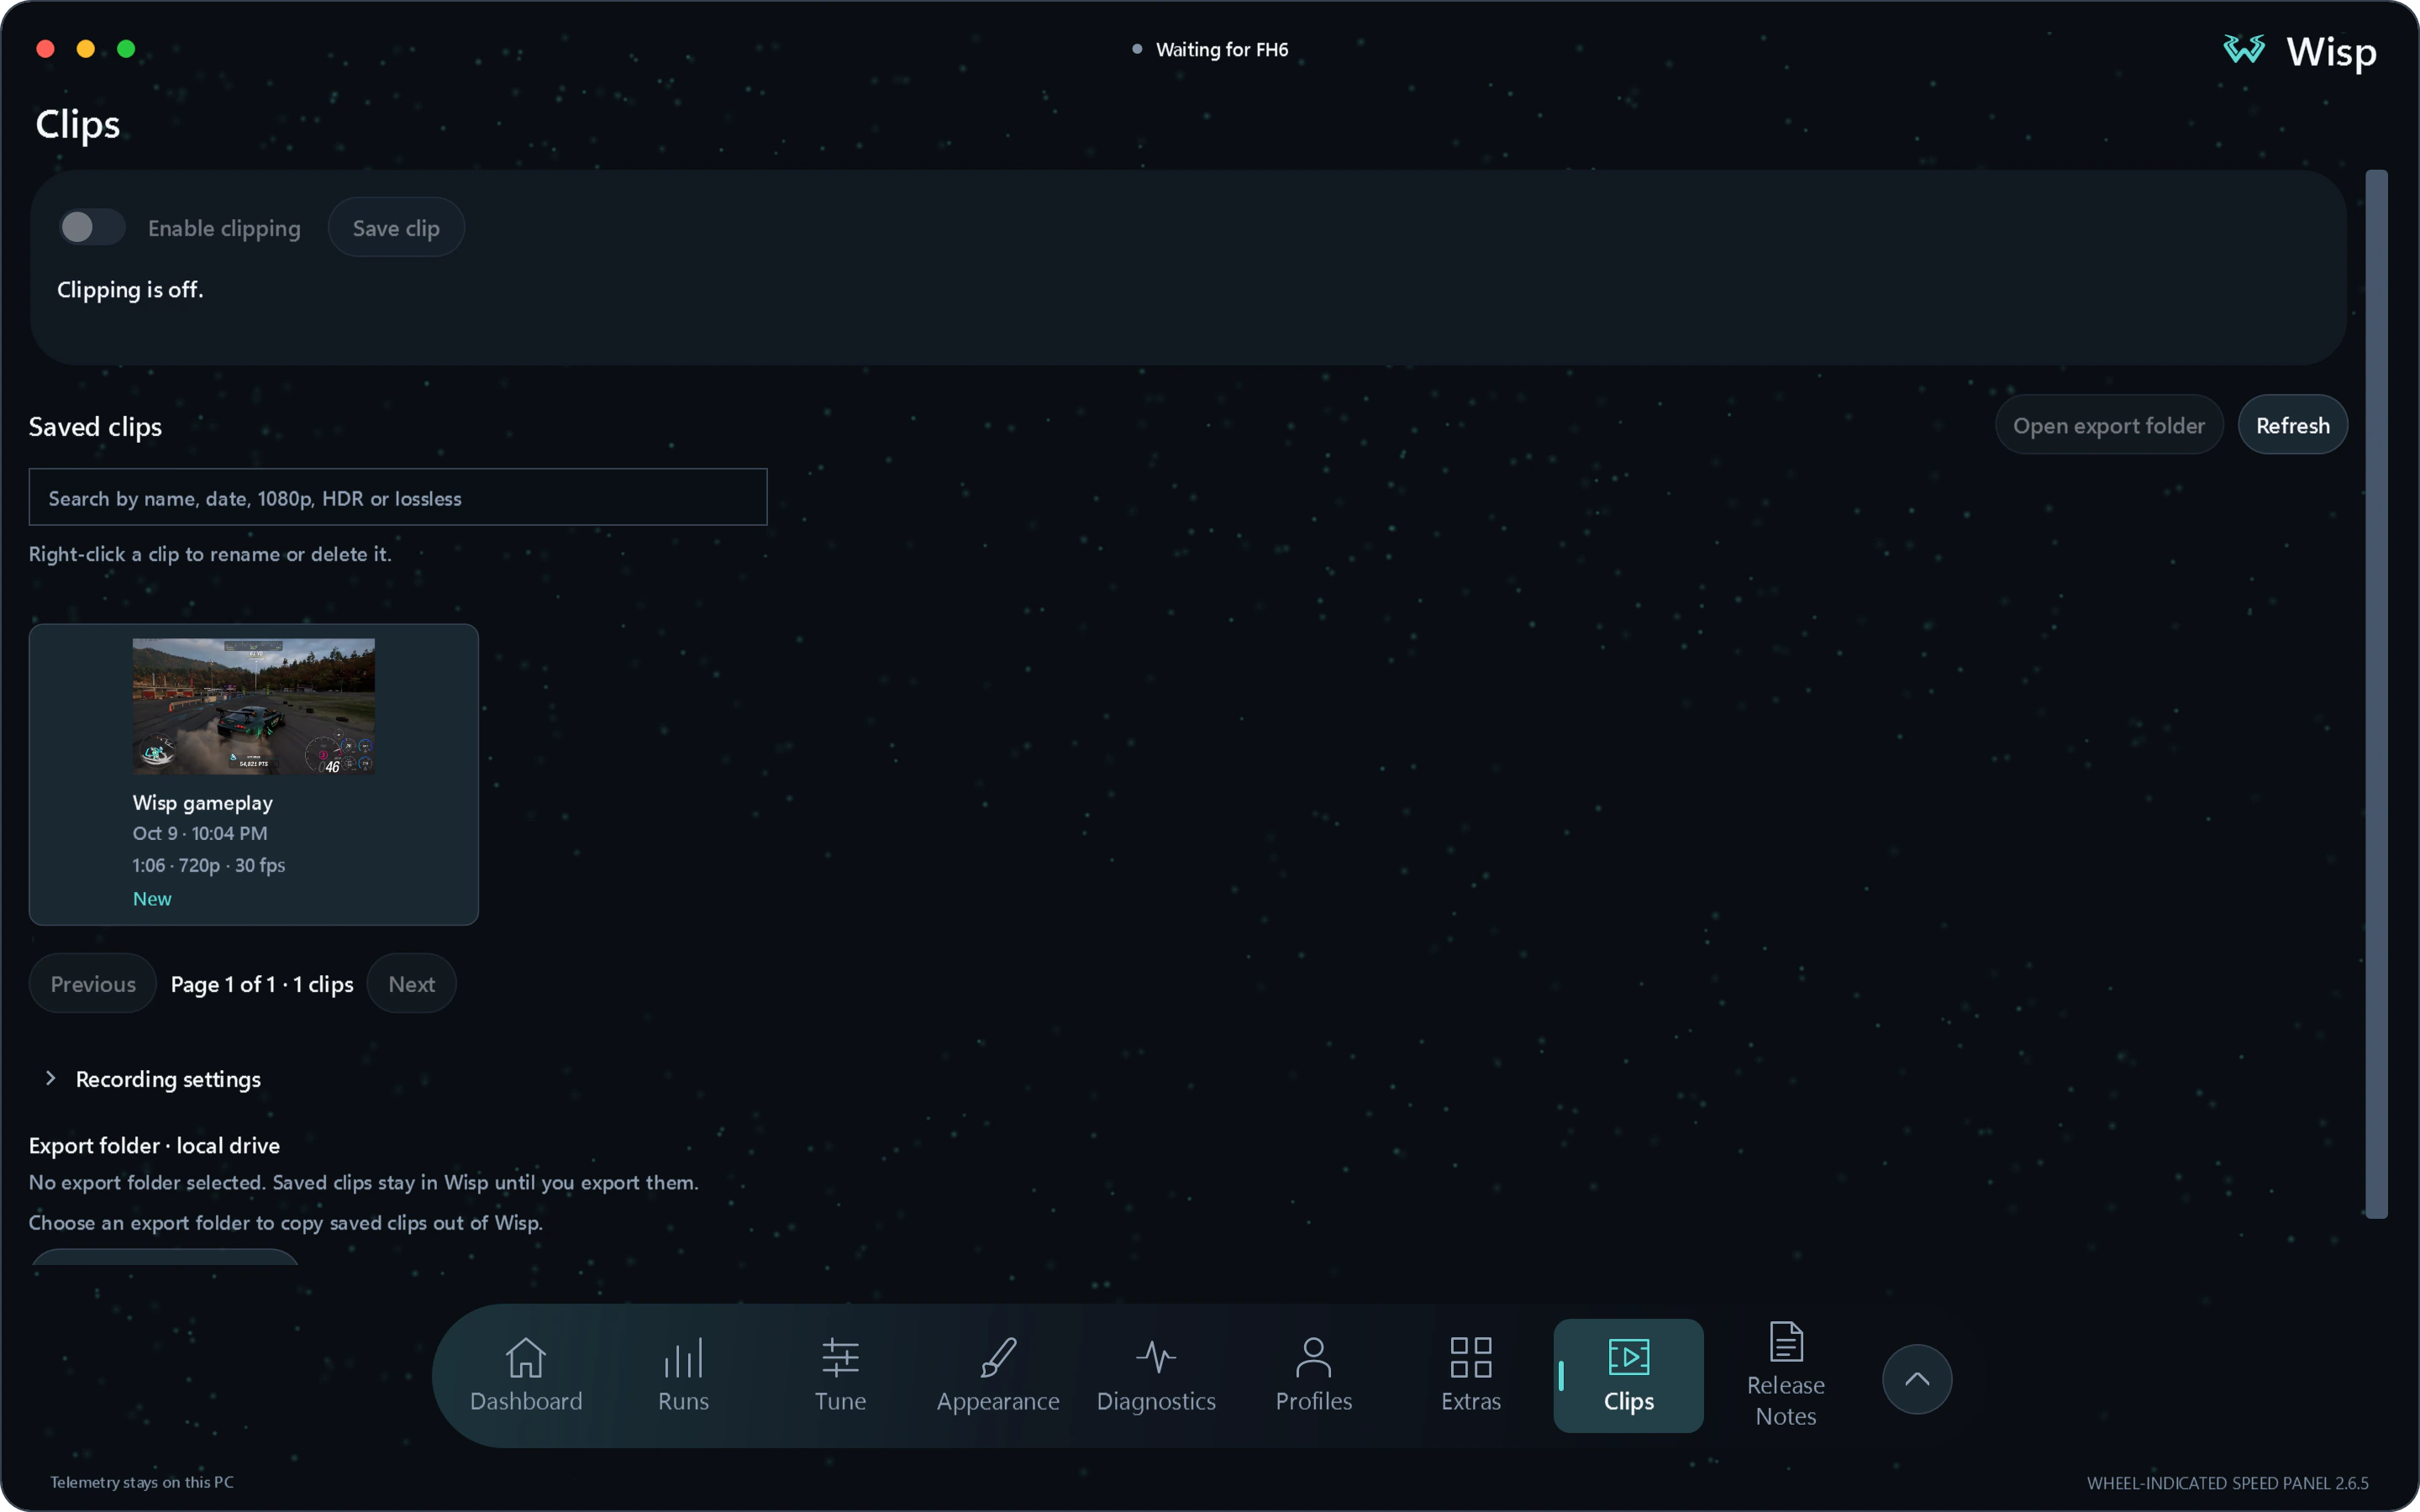
Task: Click the Save clip button
Action: point(396,227)
